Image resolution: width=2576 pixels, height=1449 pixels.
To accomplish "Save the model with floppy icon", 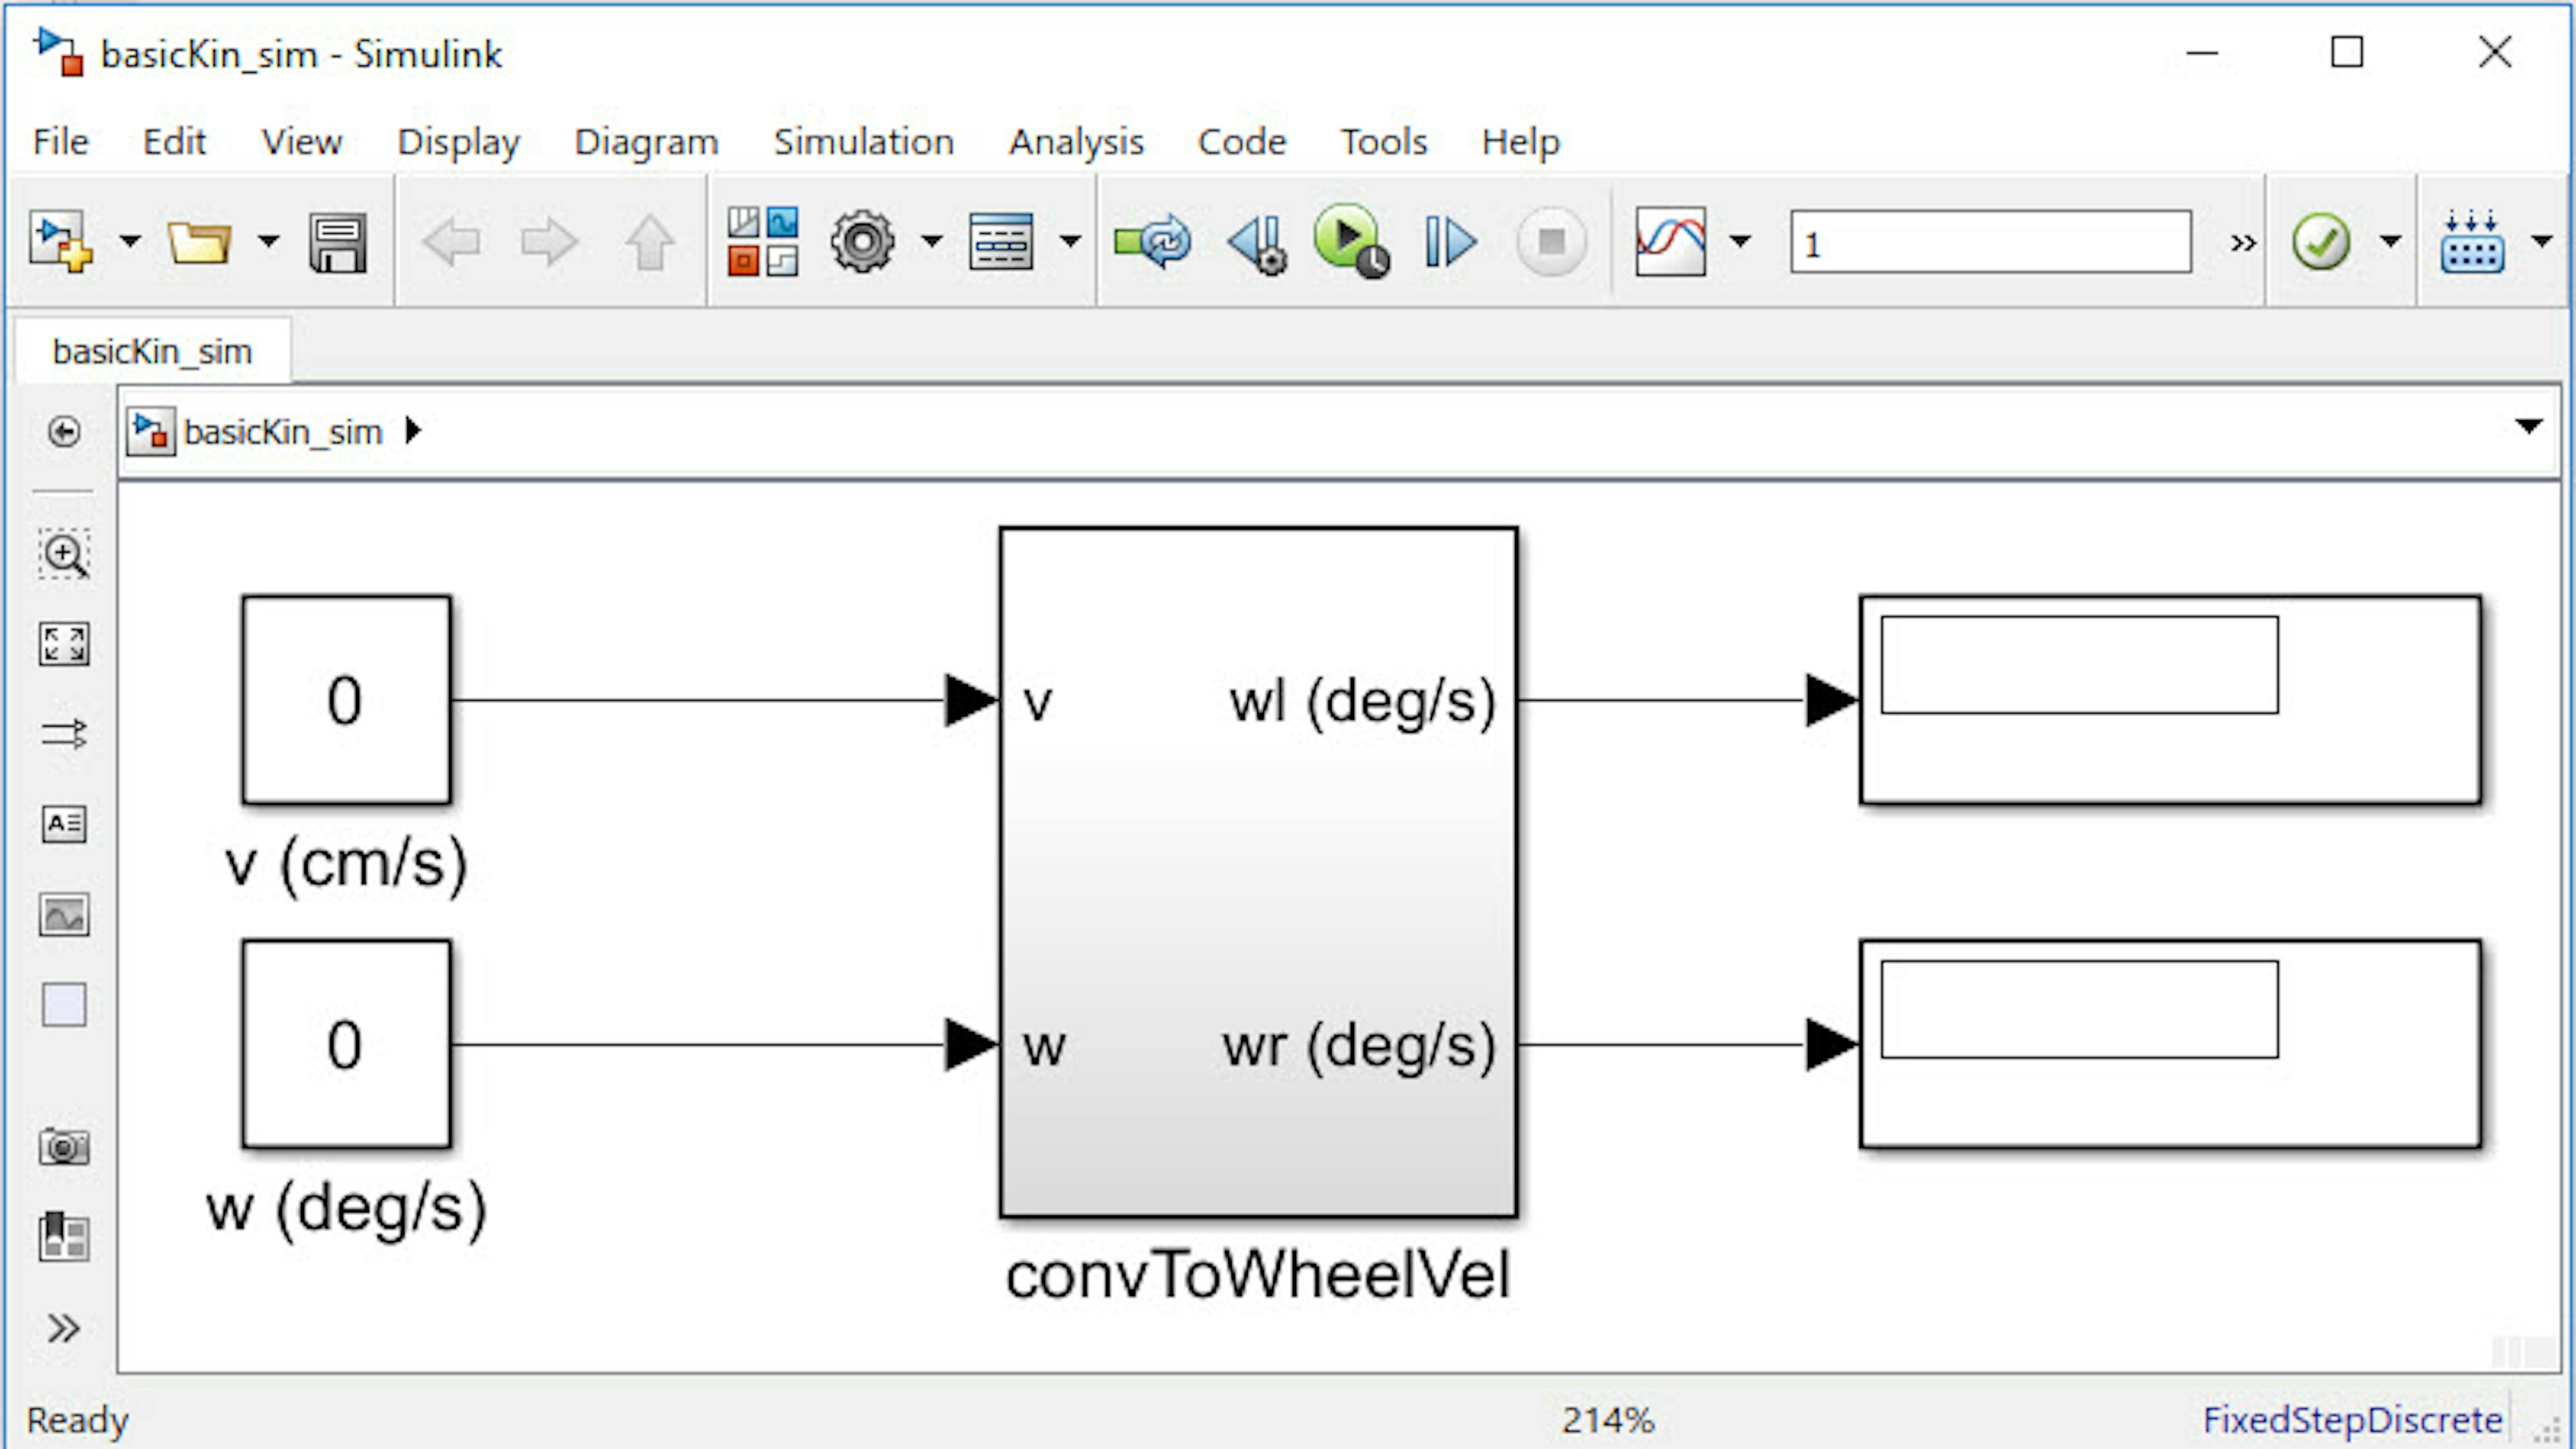I will (x=338, y=242).
